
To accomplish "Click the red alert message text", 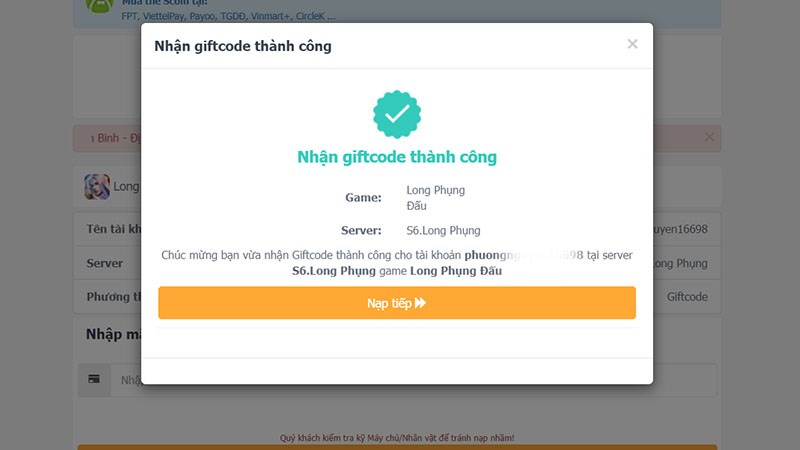I will [110, 138].
